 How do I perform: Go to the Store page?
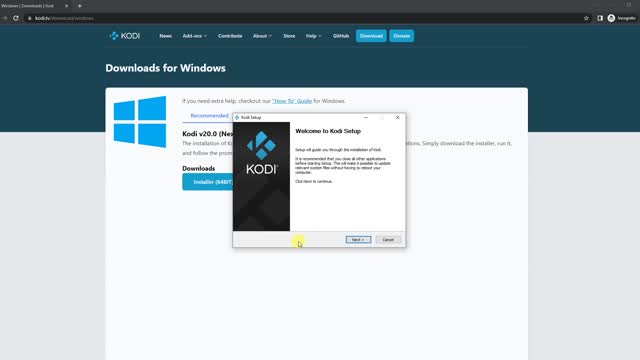[x=289, y=36]
